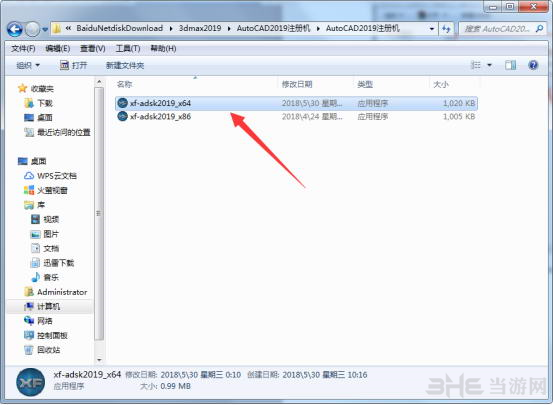The width and height of the screenshot is (553, 405).
Task: Open the address bar history dropdown
Action: pos(432,29)
